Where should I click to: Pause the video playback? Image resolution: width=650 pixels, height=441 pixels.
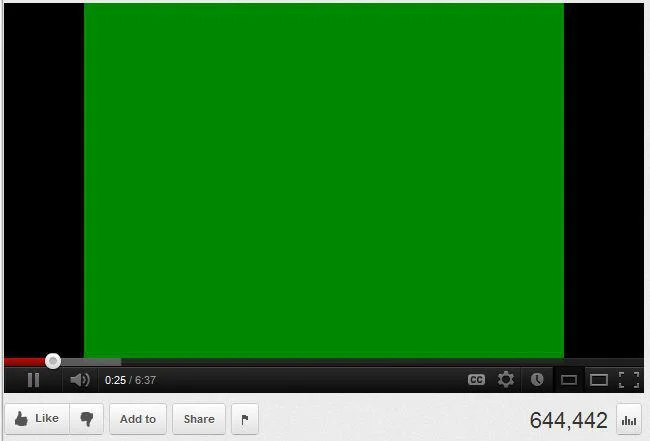[33, 380]
